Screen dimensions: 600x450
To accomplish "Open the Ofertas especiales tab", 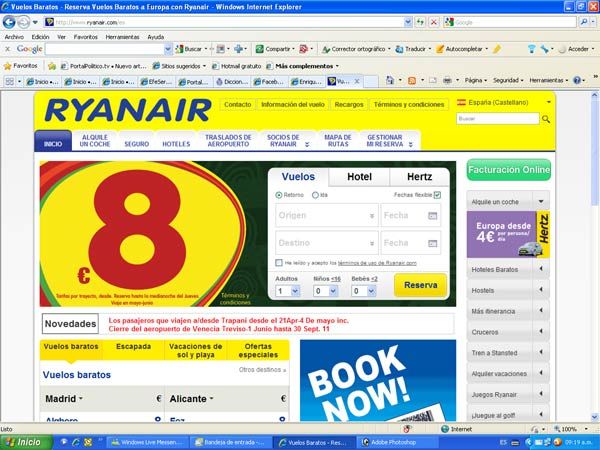I will coord(258,350).
